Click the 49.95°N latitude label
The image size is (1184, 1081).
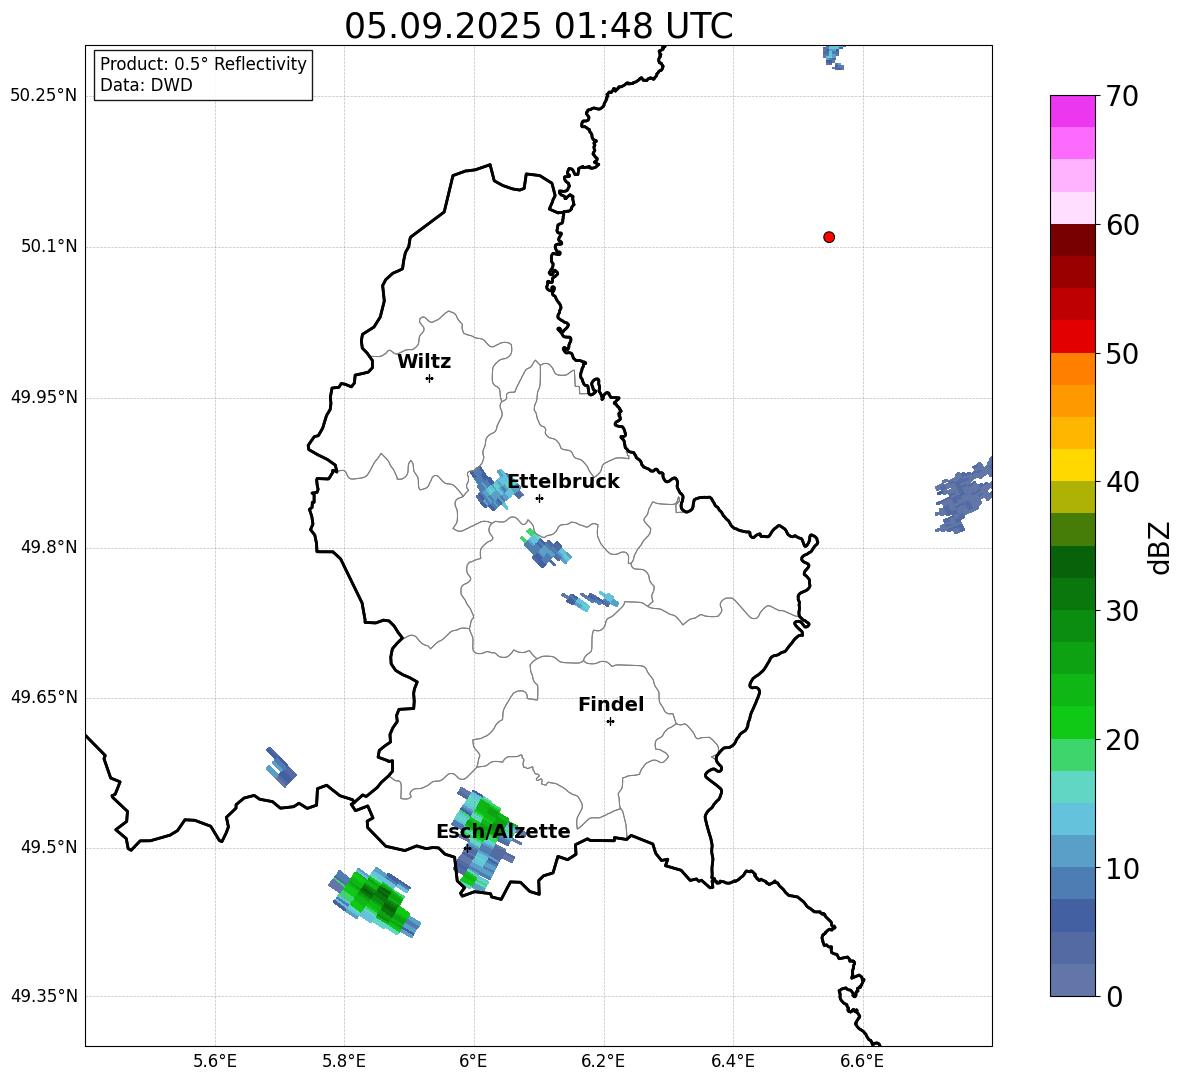pos(44,397)
